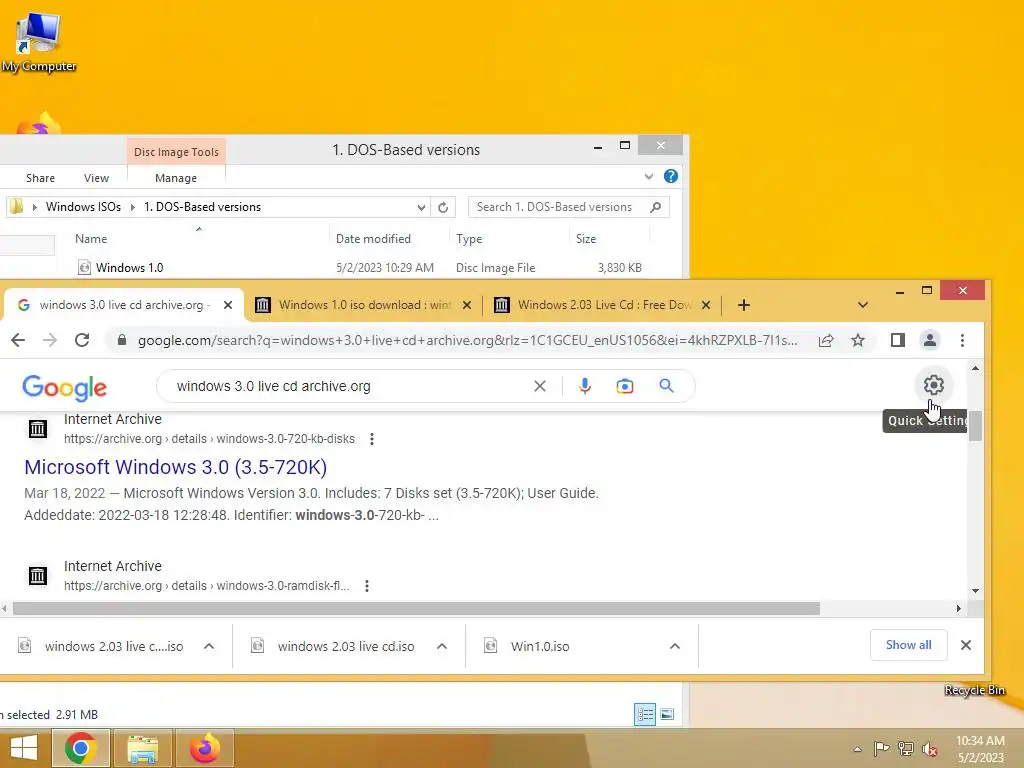This screenshot has height=768, width=1024.
Task: Click Show all downloads button
Action: click(908, 645)
